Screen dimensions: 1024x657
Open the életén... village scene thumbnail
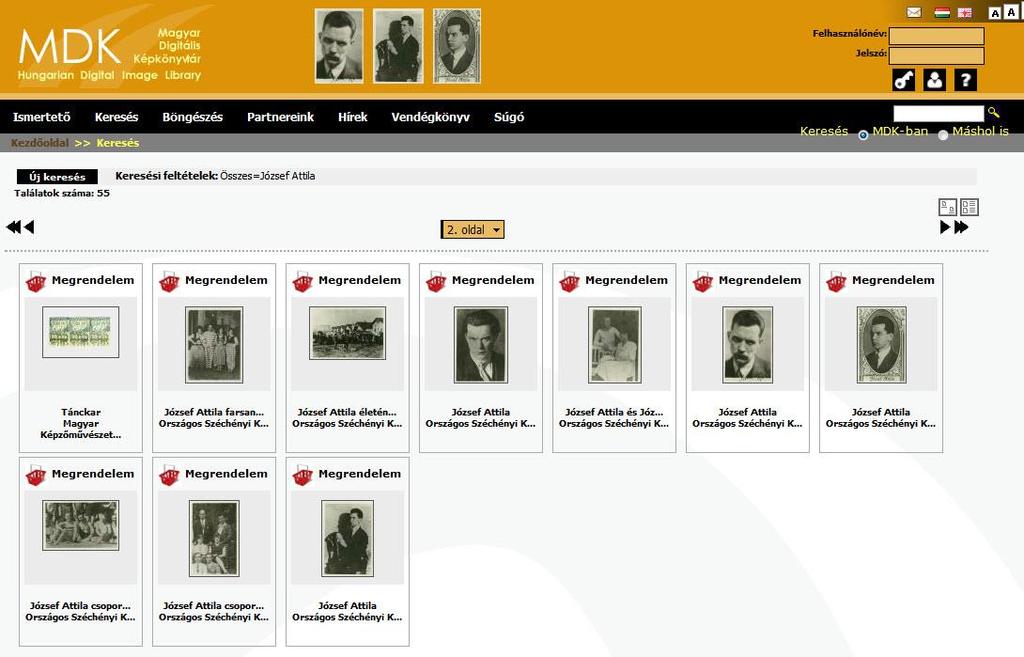[347, 333]
